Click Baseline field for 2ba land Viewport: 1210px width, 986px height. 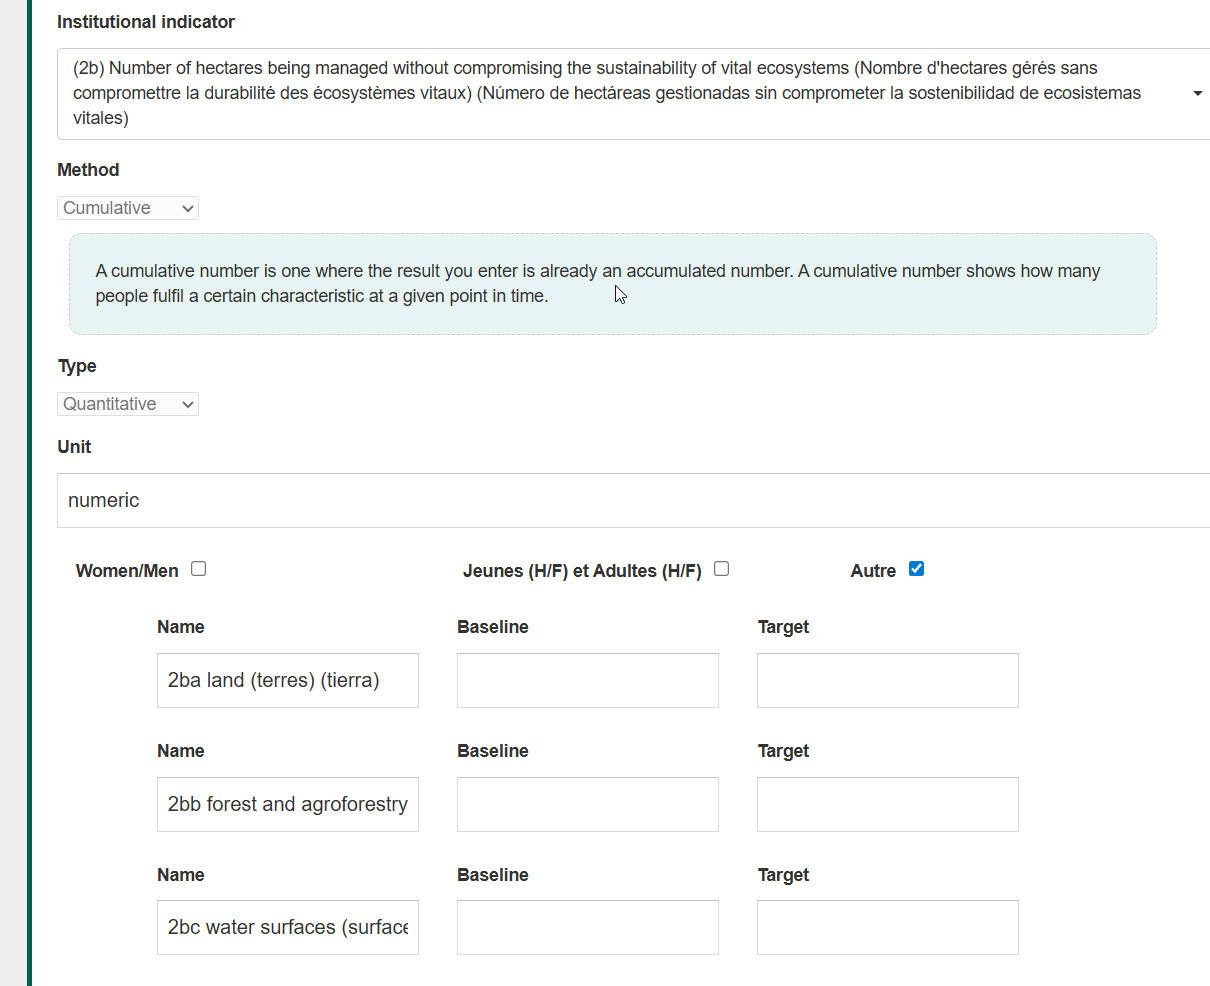pos(587,680)
